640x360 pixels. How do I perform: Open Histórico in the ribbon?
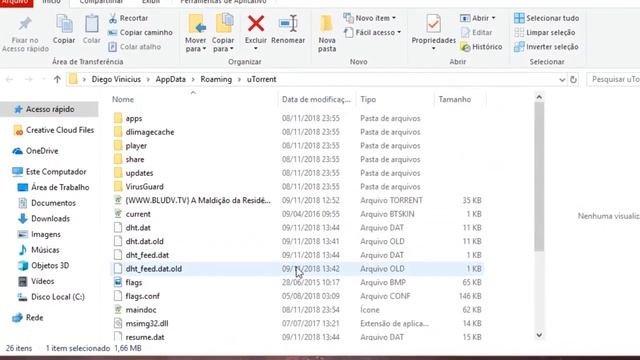481,47
